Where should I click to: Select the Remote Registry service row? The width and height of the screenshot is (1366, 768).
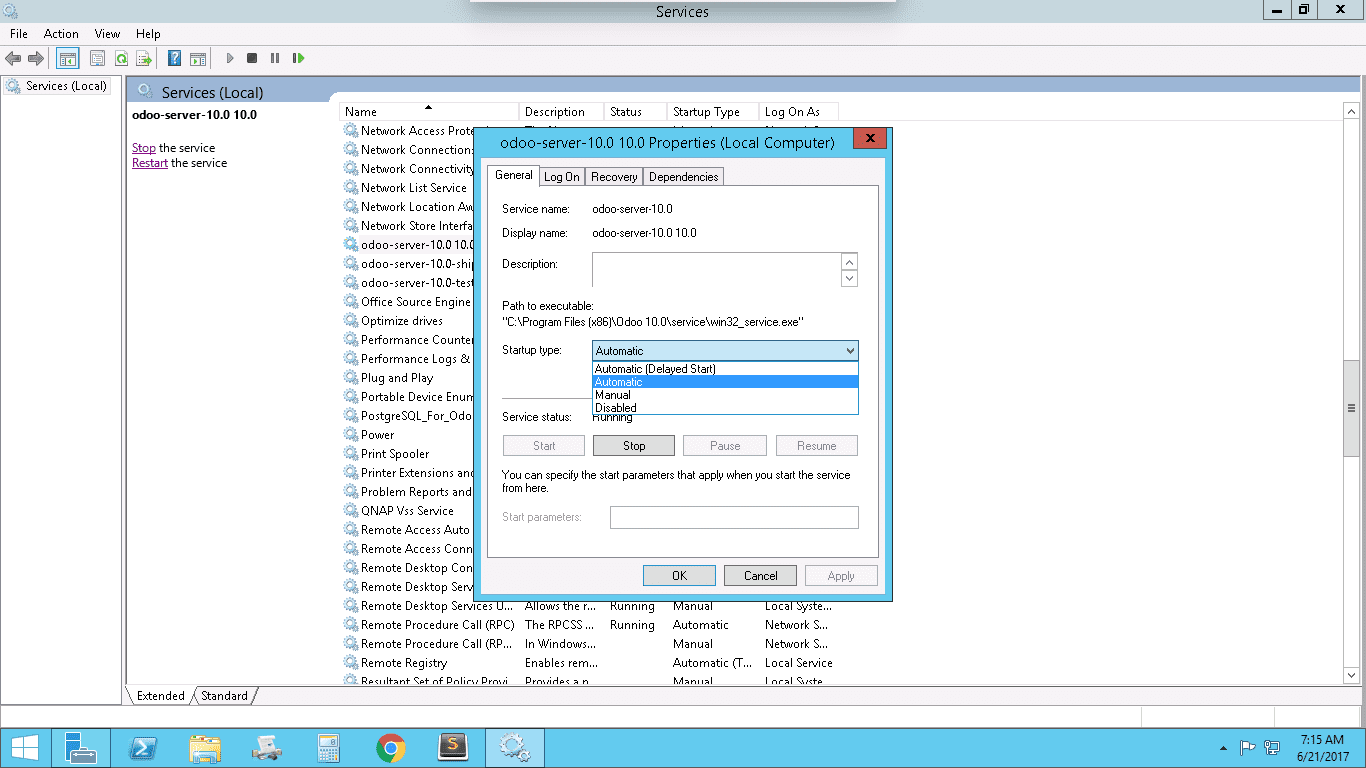tap(590, 663)
